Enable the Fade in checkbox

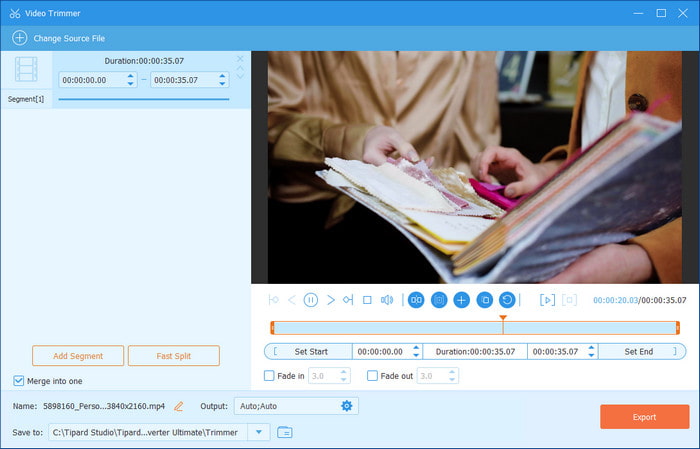269,376
